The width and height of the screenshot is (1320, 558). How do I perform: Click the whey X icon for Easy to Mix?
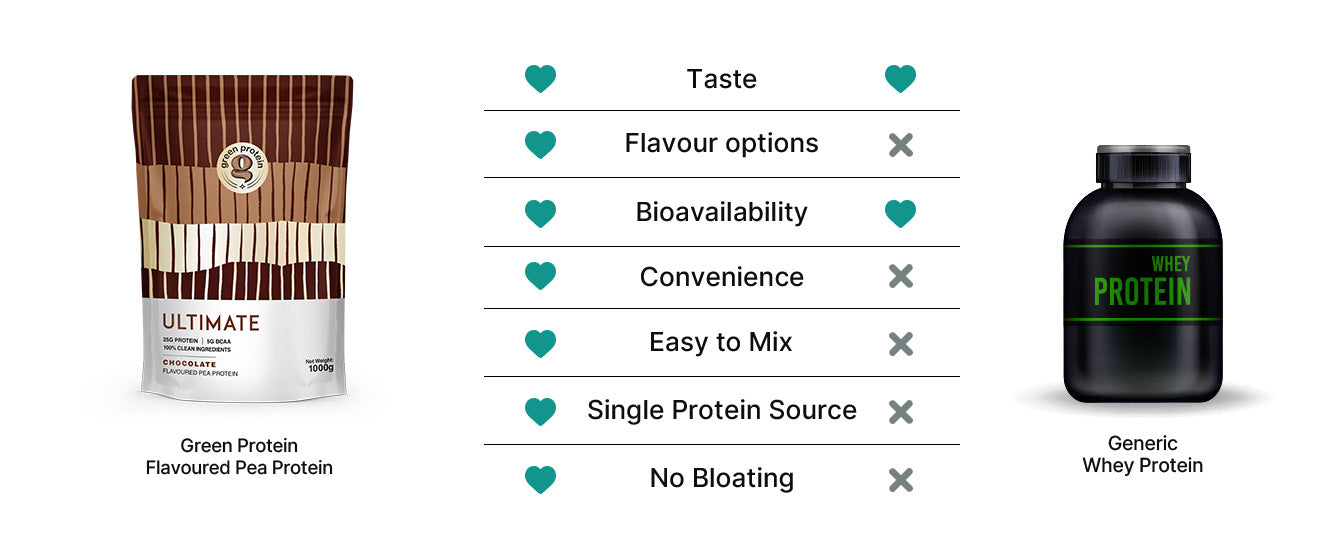900,344
